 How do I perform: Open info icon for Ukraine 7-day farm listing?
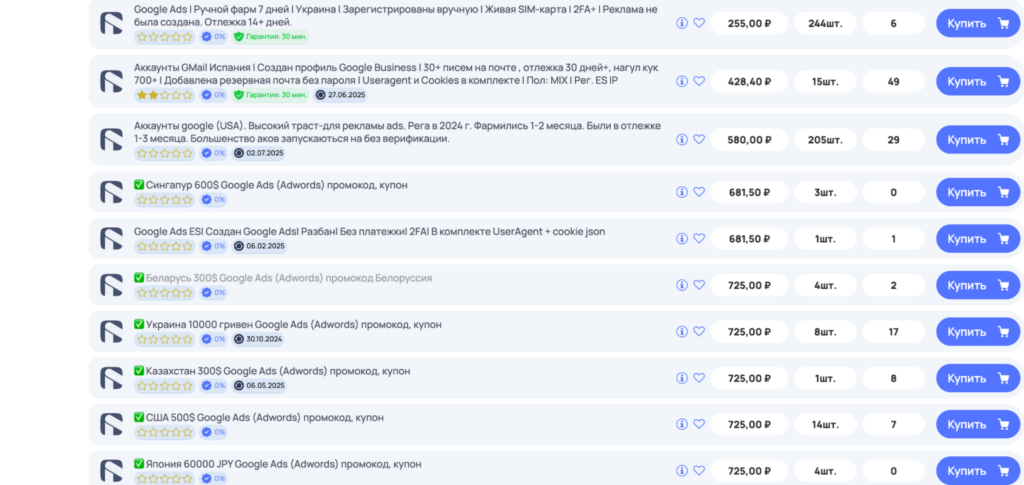[682, 23]
